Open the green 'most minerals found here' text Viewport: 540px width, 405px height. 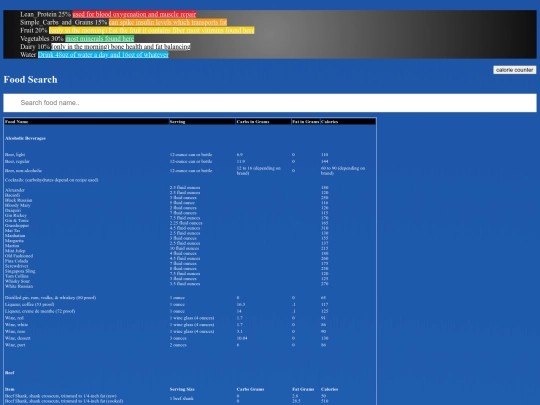[x=100, y=39]
